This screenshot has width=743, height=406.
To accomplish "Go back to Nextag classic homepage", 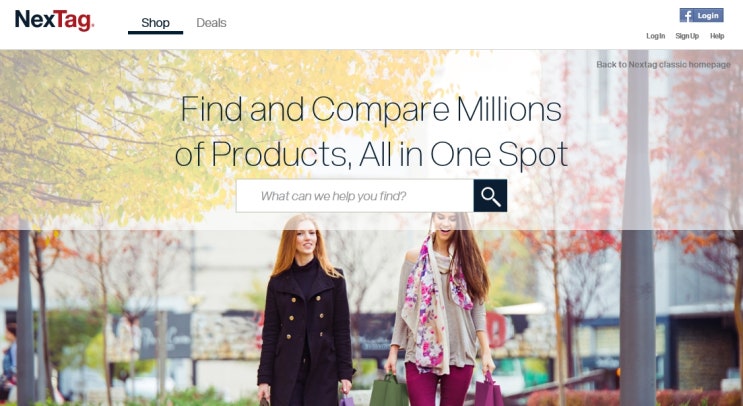I will (663, 64).
